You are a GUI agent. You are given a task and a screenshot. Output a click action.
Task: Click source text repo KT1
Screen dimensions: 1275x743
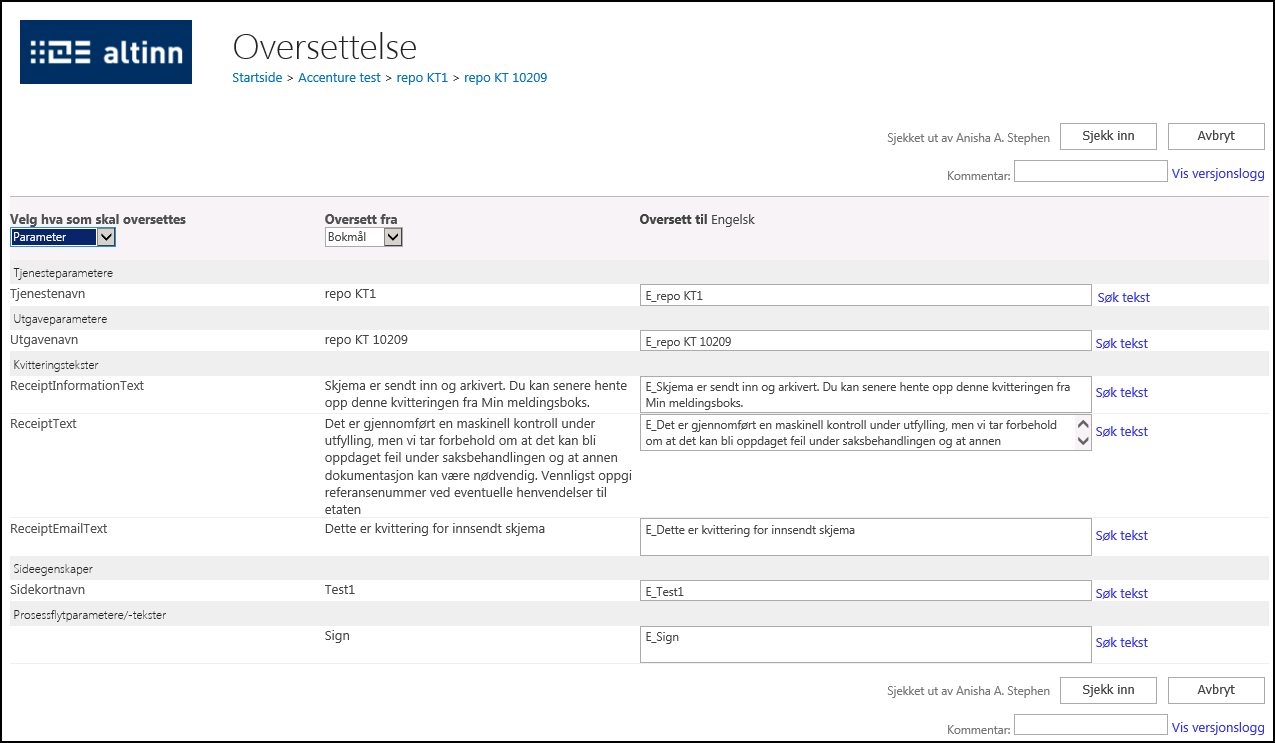[351, 294]
